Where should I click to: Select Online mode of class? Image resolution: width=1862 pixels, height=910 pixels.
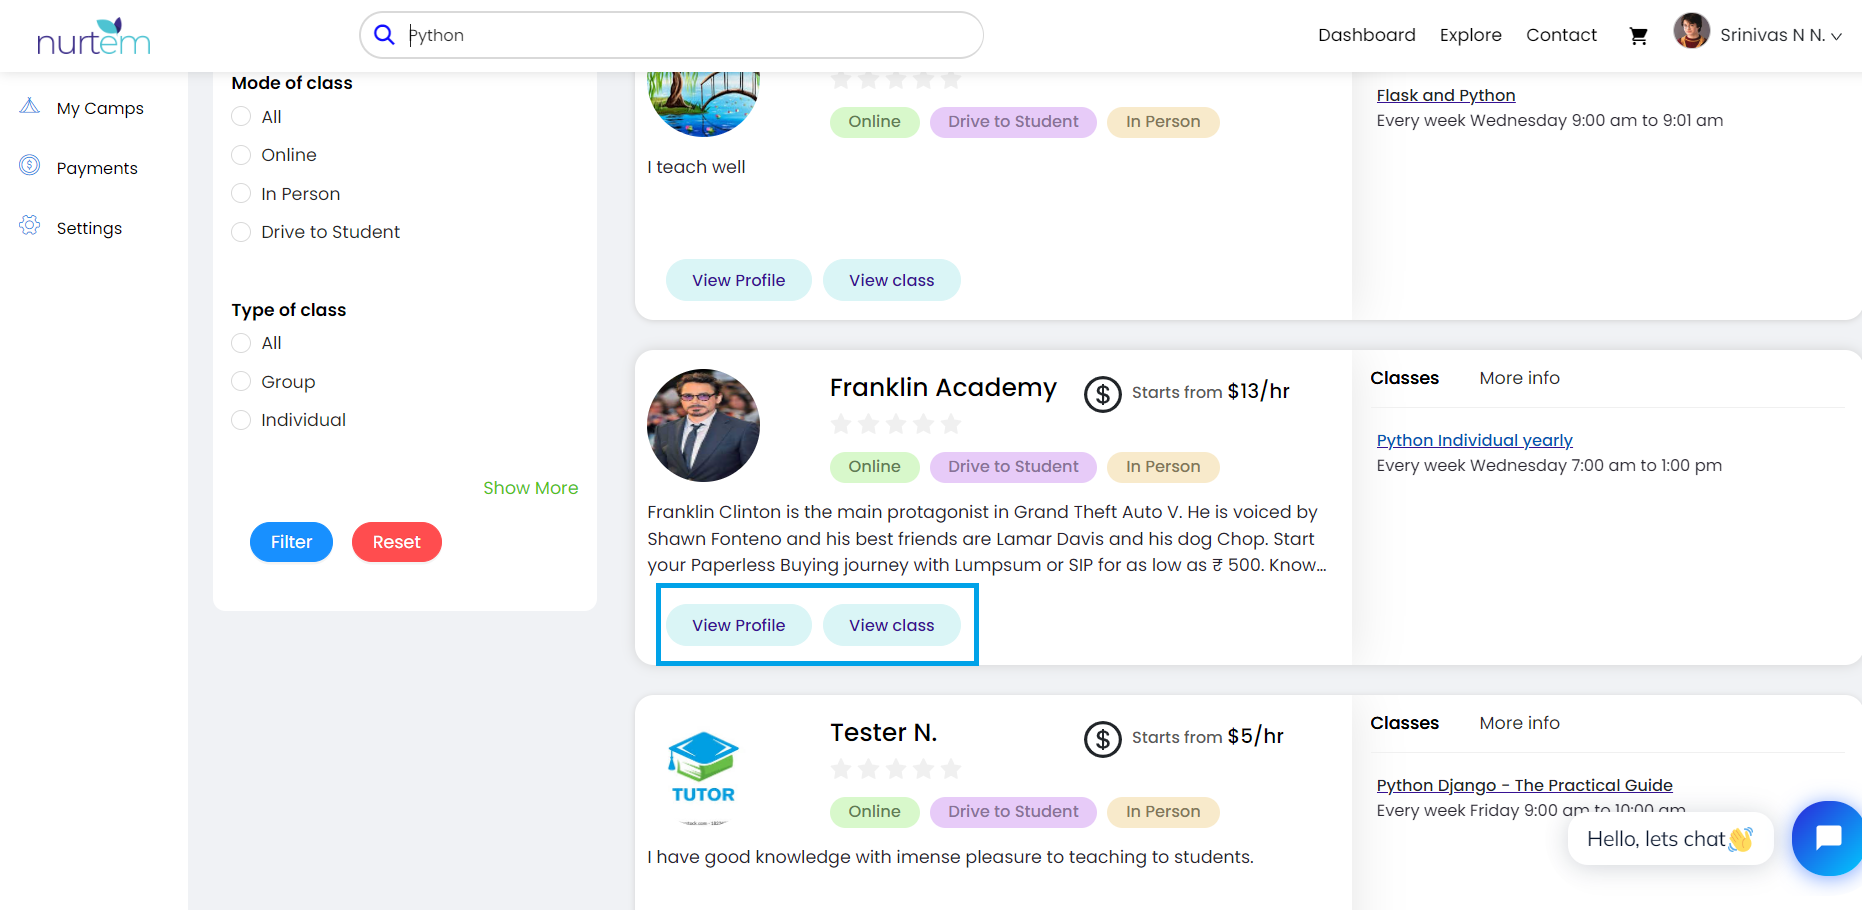[x=241, y=155]
